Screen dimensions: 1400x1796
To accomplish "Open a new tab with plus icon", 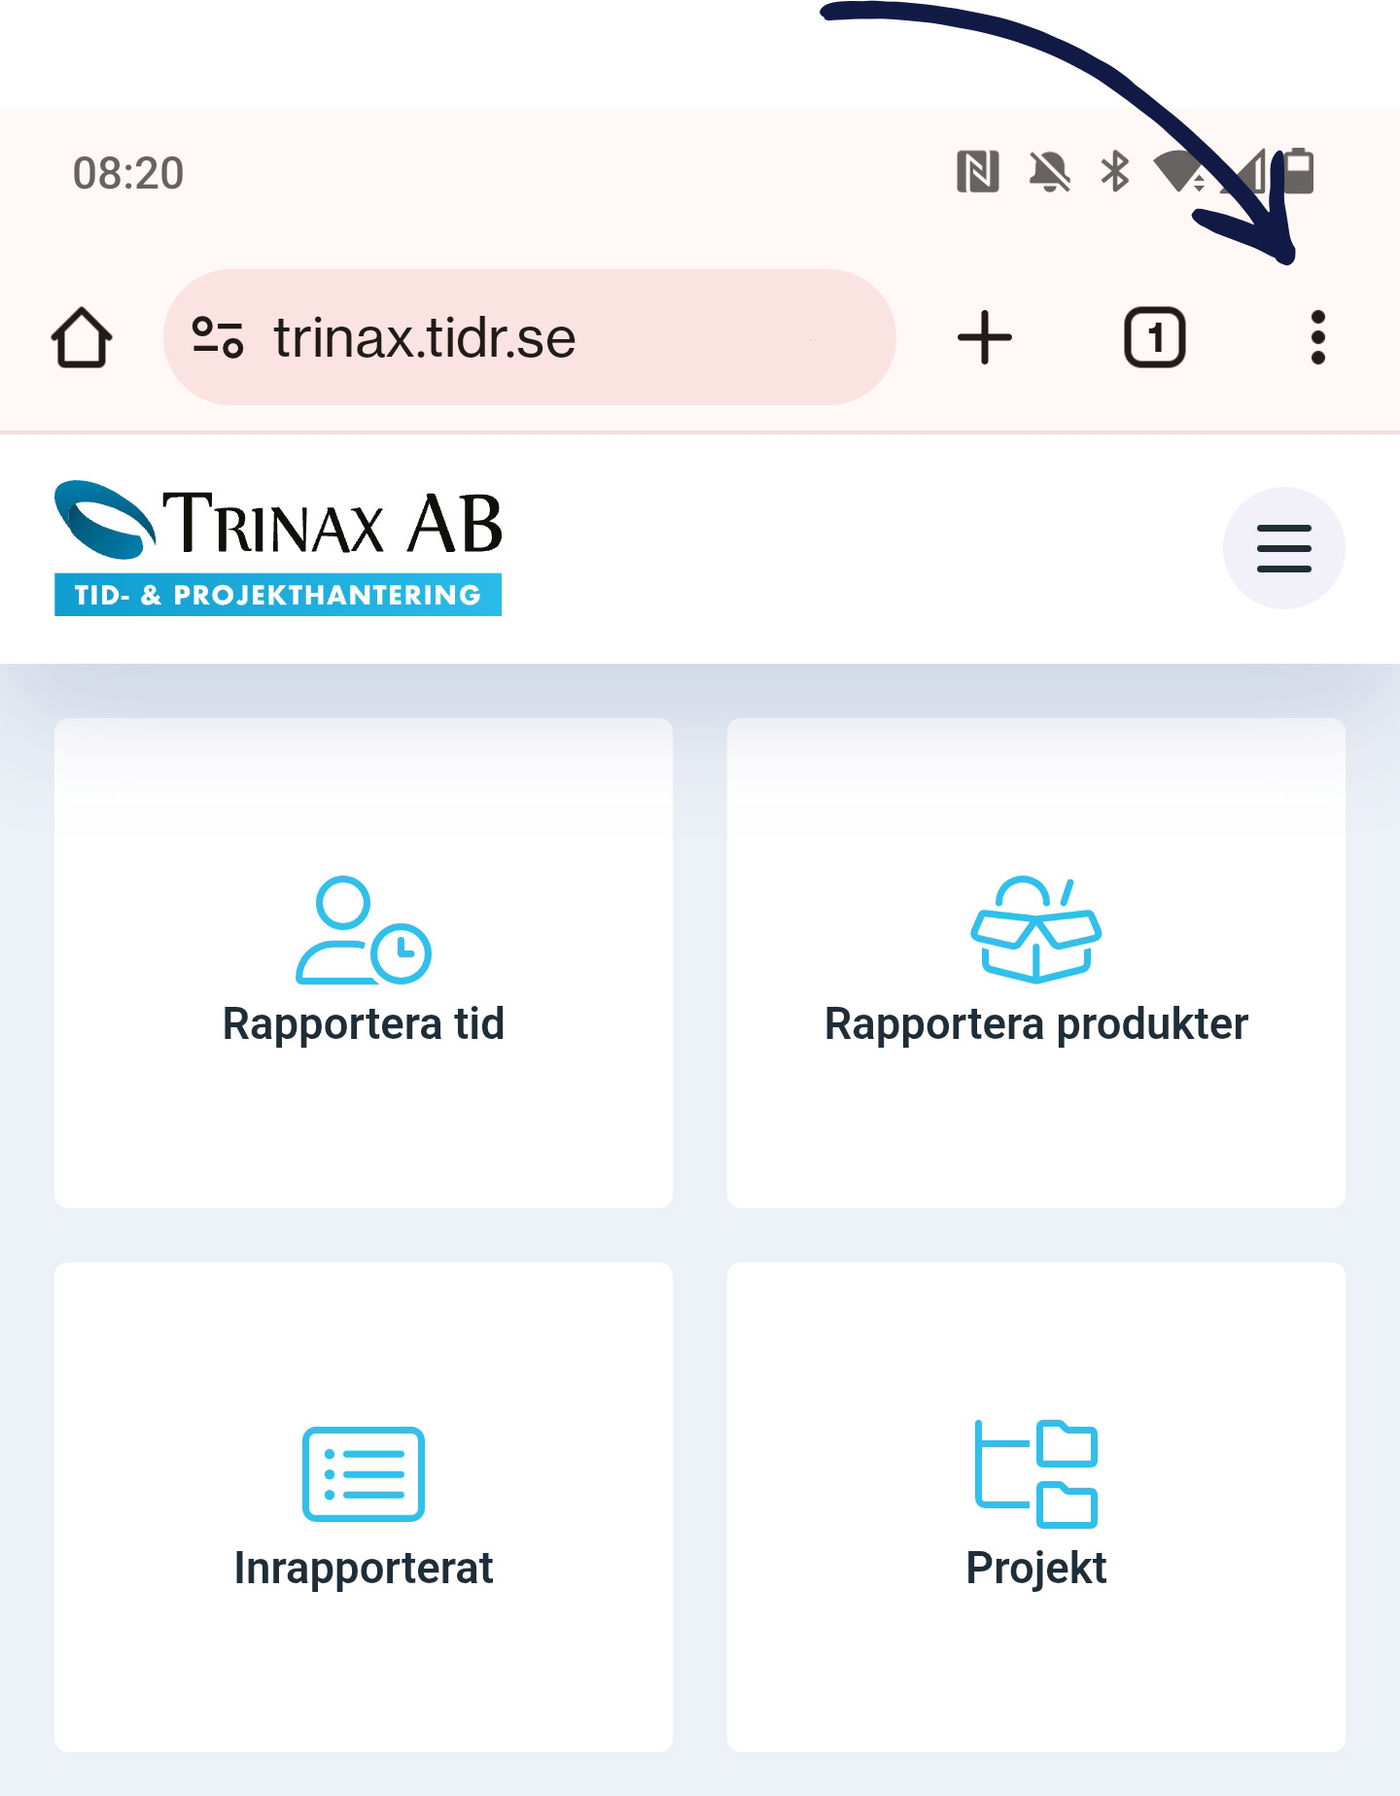I will (985, 337).
